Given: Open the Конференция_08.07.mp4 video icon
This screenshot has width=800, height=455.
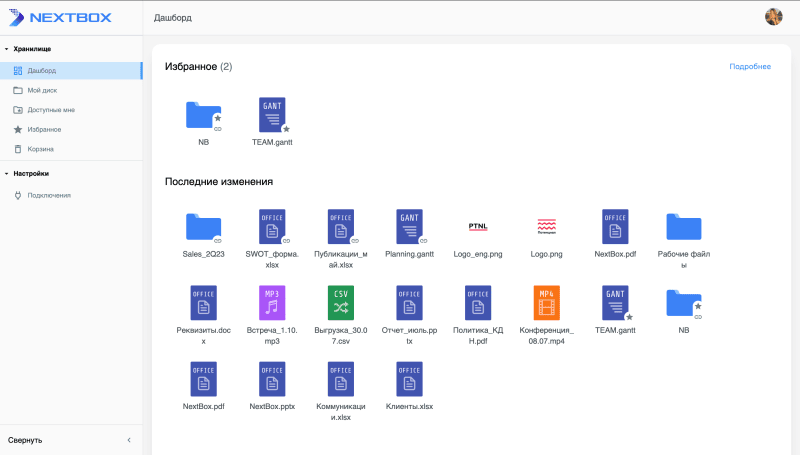Looking at the screenshot, I should pyautogui.click(x=546, y=302).
